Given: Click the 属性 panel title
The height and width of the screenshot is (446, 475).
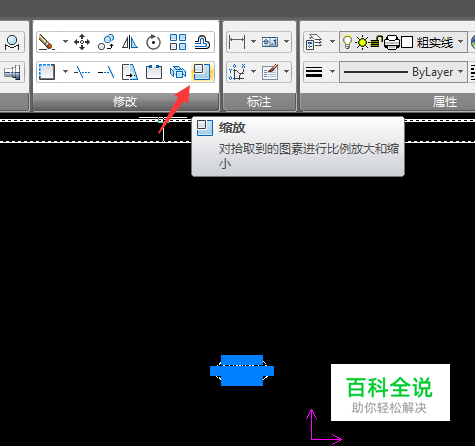Looking at the screenshot, I should (445, 102).
